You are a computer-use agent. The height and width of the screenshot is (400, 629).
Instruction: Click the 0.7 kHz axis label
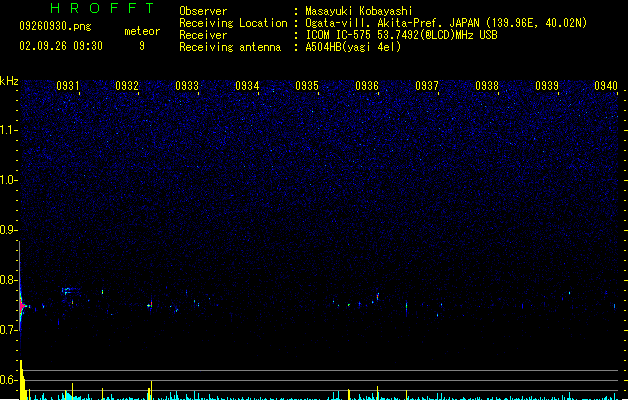point(8,330)
